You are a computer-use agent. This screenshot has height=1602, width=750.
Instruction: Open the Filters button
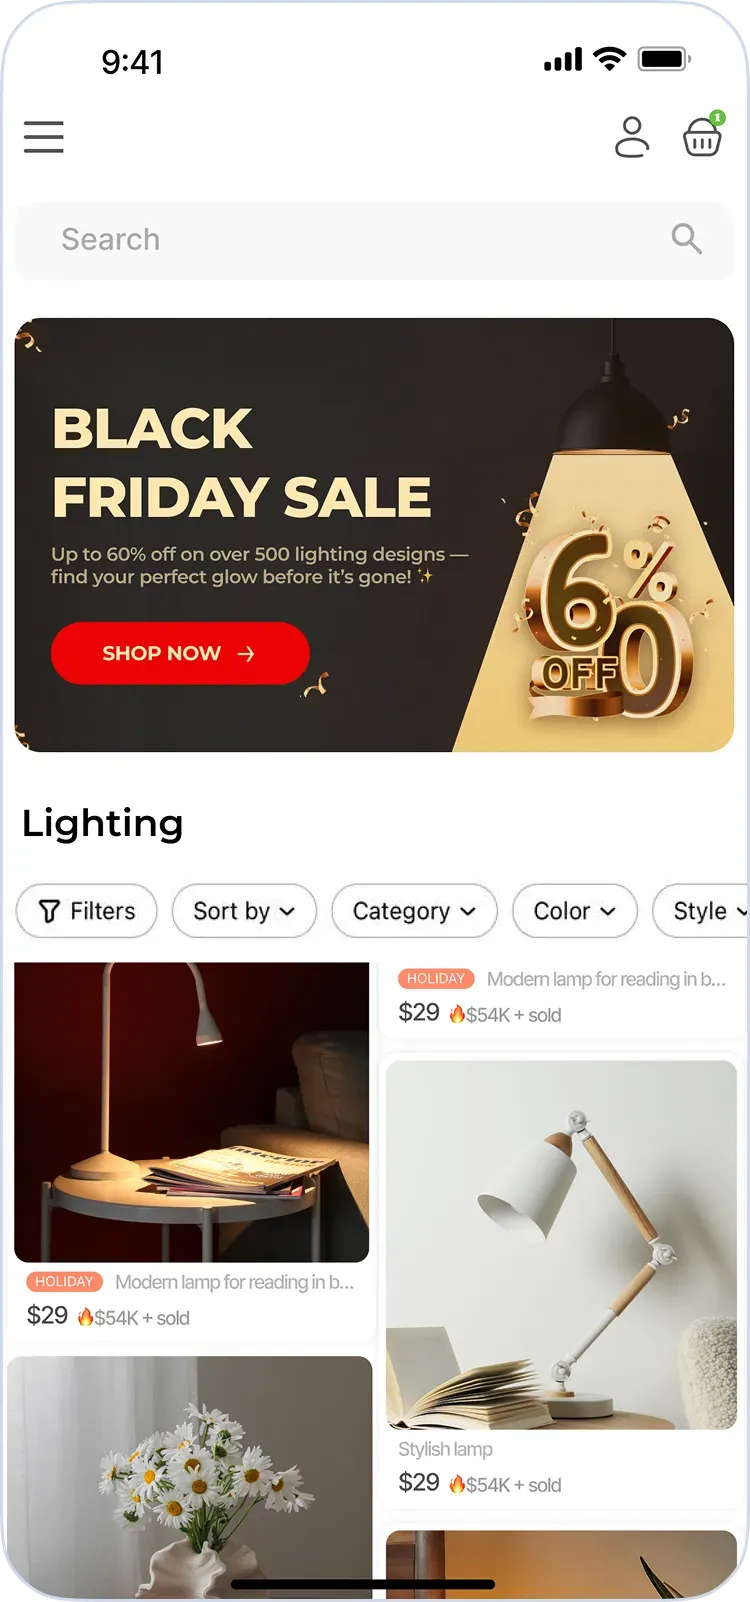(x=87, y=911)
